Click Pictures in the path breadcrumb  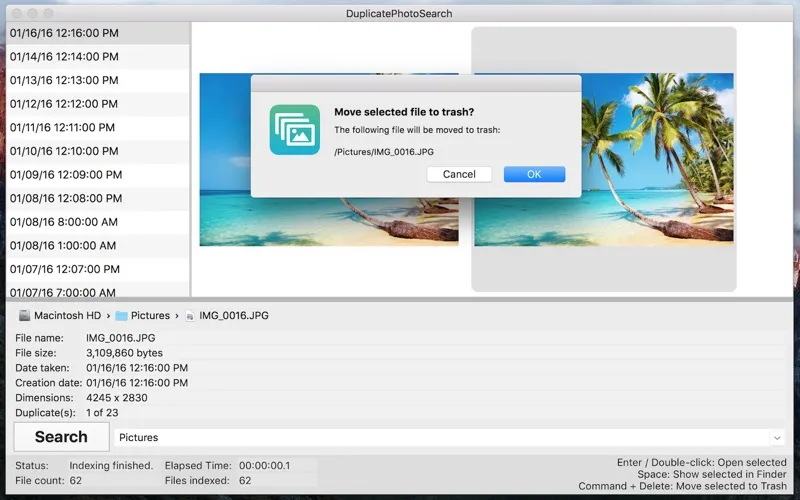(x=150, y=316)
